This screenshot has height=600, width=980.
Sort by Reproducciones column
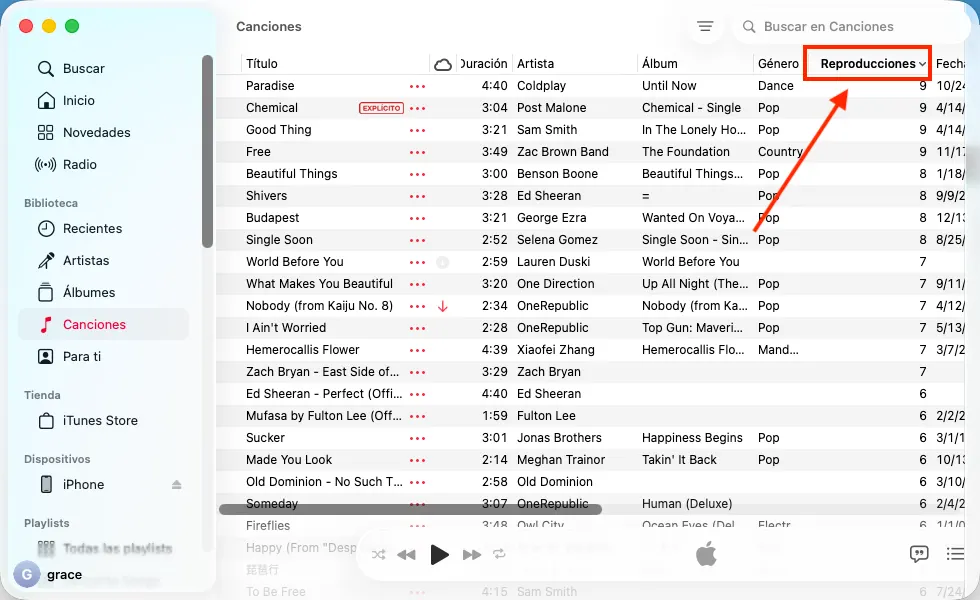(868, 64)
